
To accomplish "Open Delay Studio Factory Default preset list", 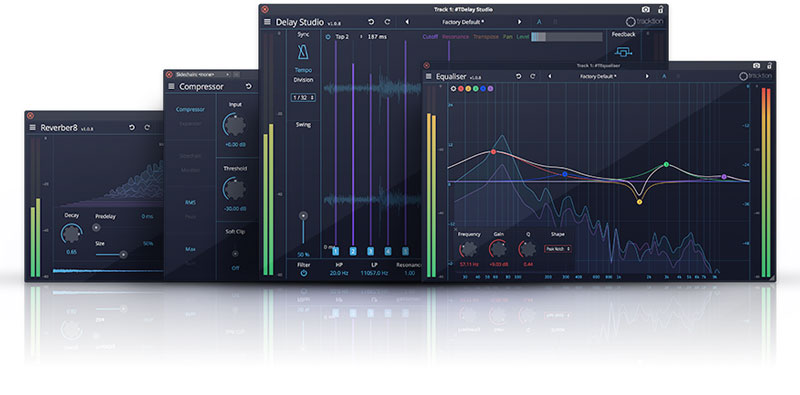I will point(463,22).
